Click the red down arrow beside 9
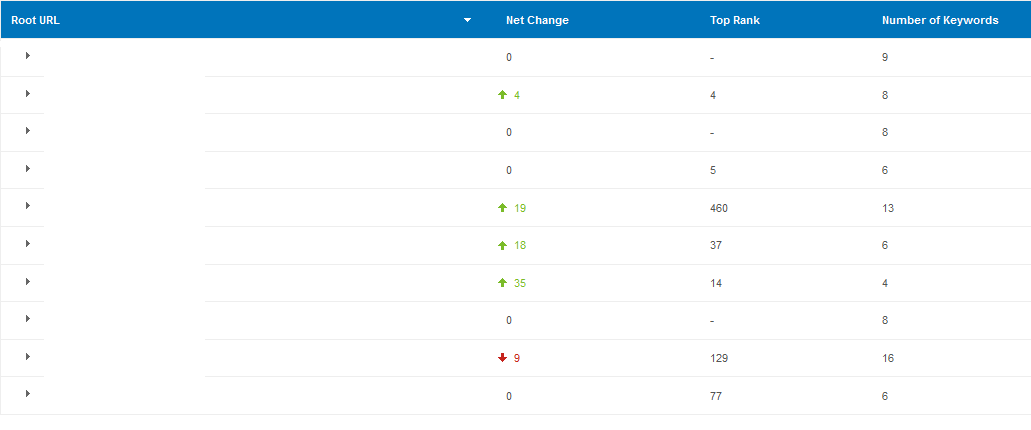Viewport: 1031px width, 430px height. point(502,358)
